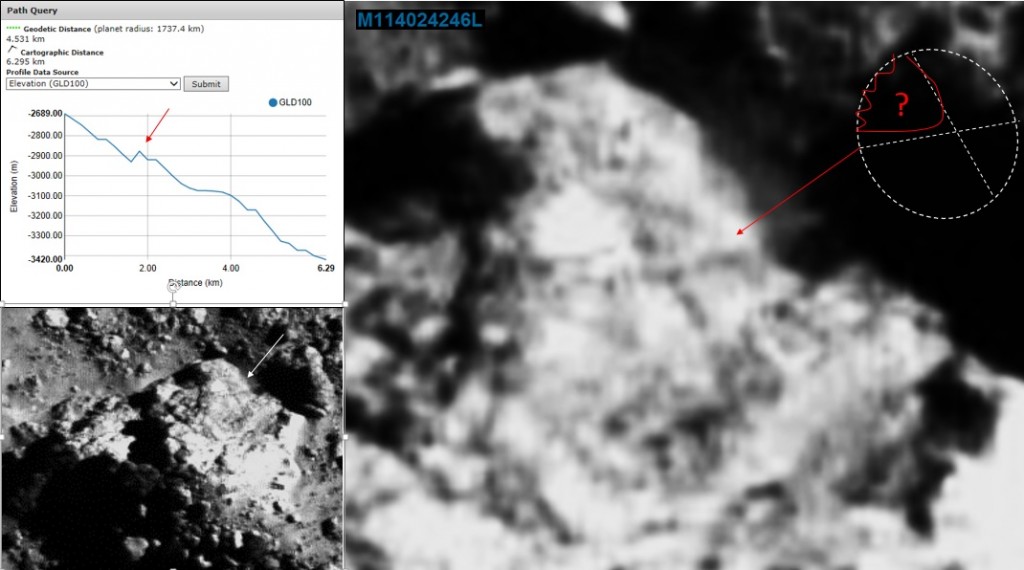Click the center crosshair of the dashed circle
Viewport: 1024px width, 570px height.
[x=956, y=131]
